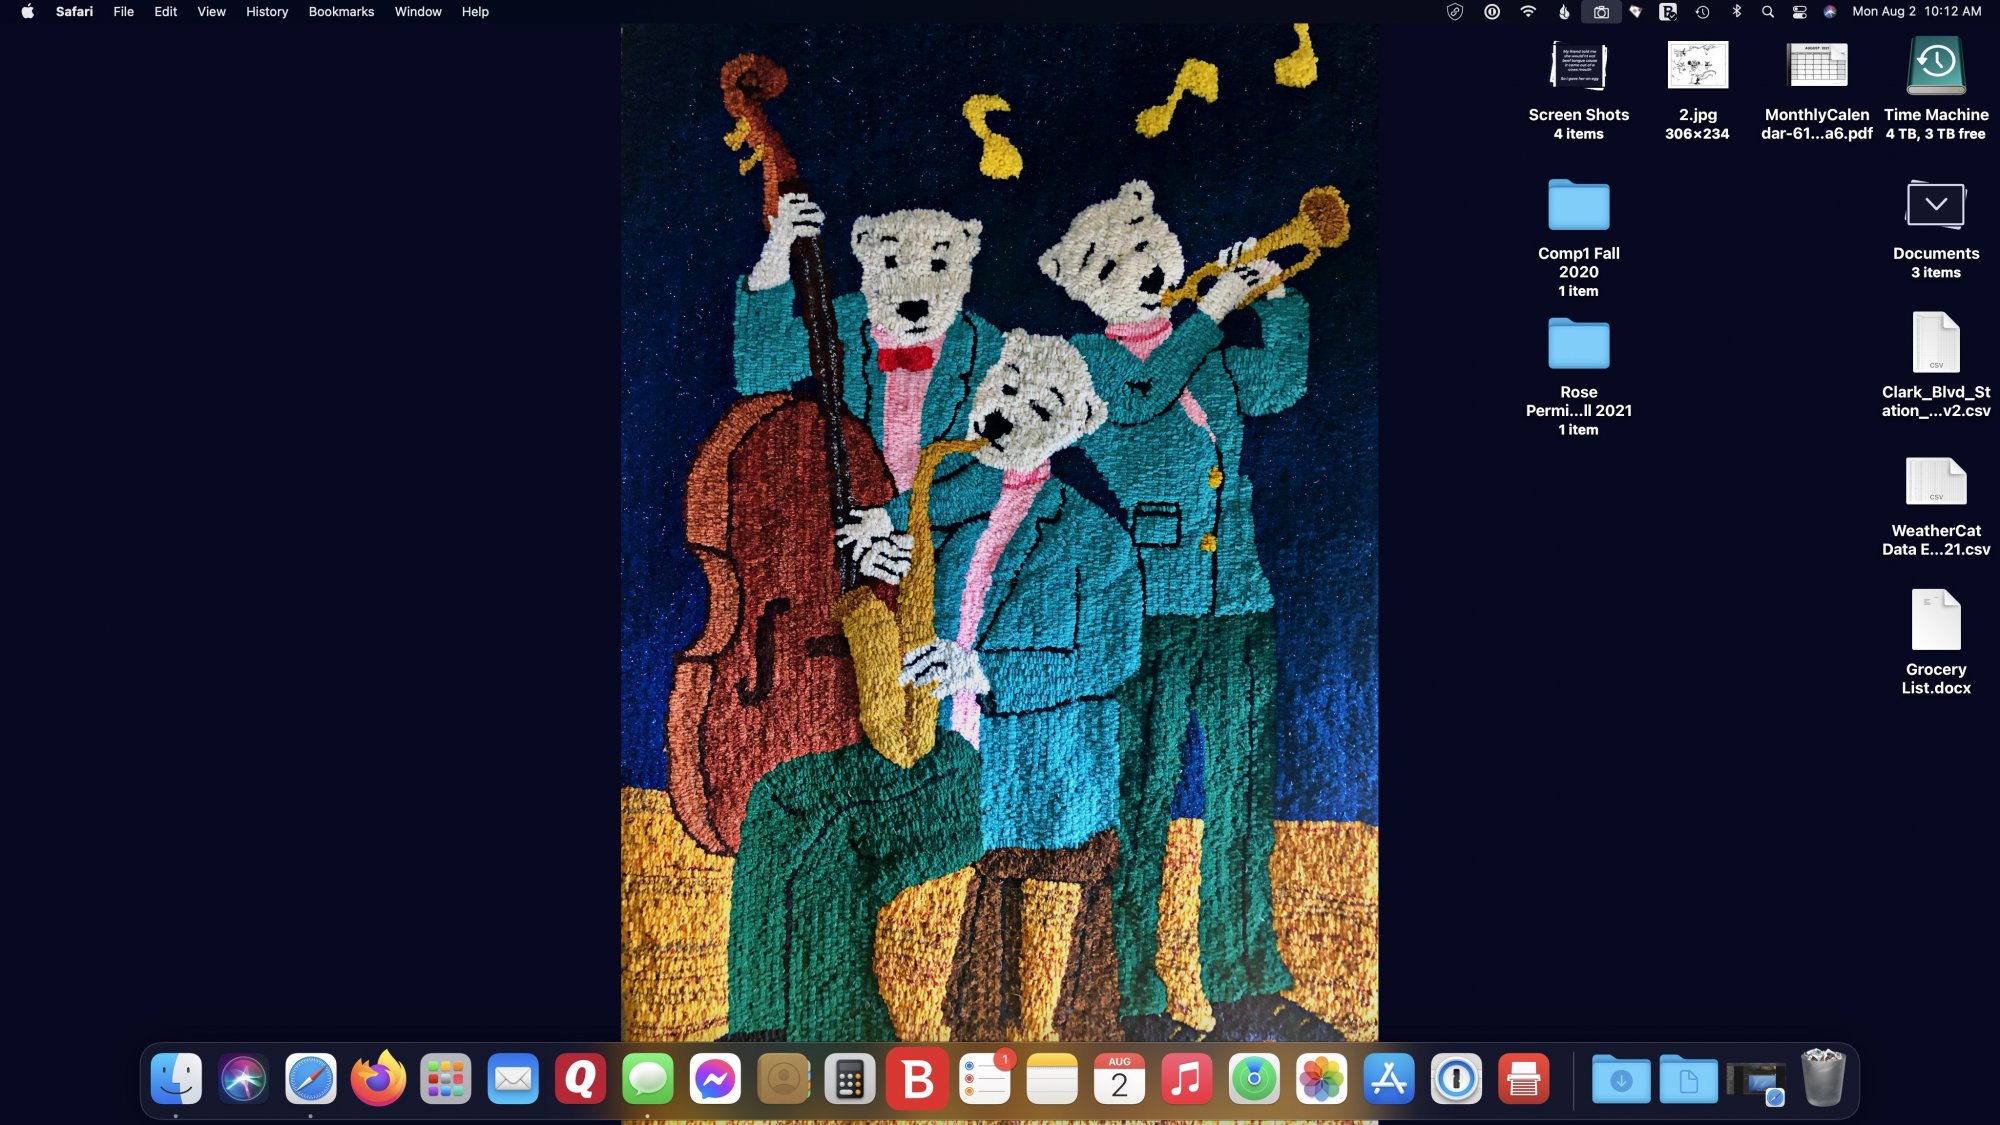Open 1Password menu bar icon
This screenshot has height=1125, width=2000.
(x=1492, y=12)
